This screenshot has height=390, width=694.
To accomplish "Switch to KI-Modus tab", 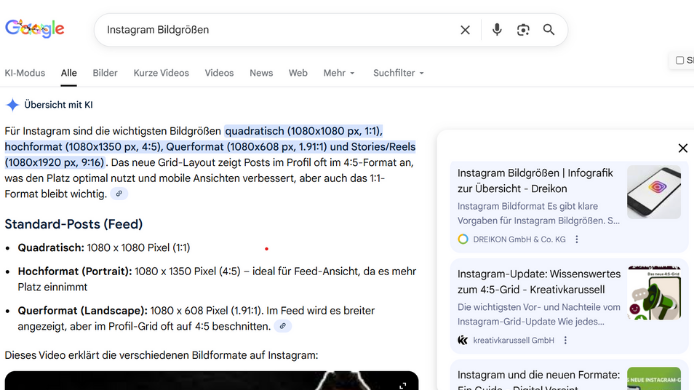I will (x=25, y=73).
